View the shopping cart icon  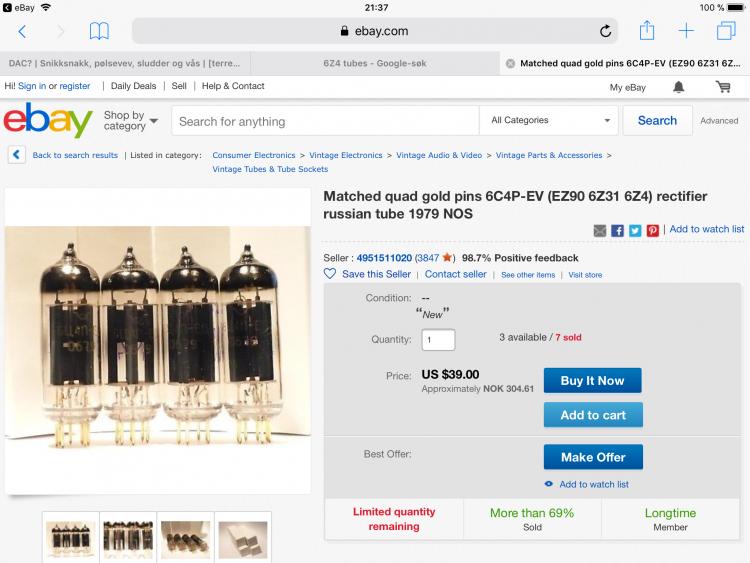click(x=723, y=87)
